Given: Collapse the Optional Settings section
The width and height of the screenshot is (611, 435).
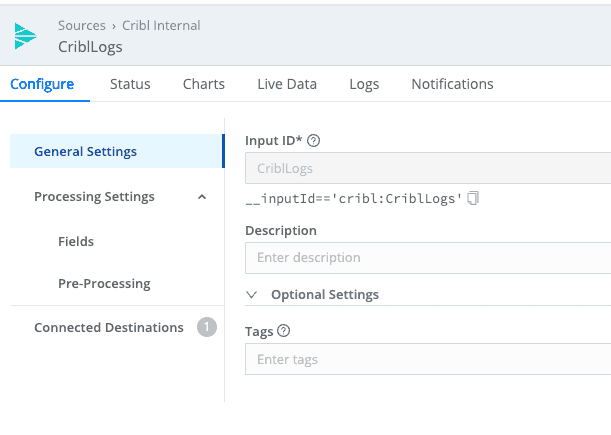Looking at the screenshot, I should (x=252, y=295).
